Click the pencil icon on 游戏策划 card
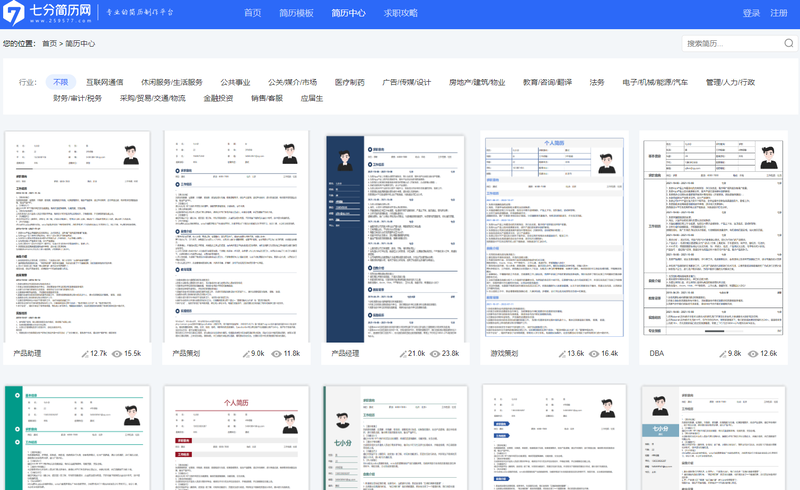The width and height of the screenshot is (800, 490). [562, 354]
